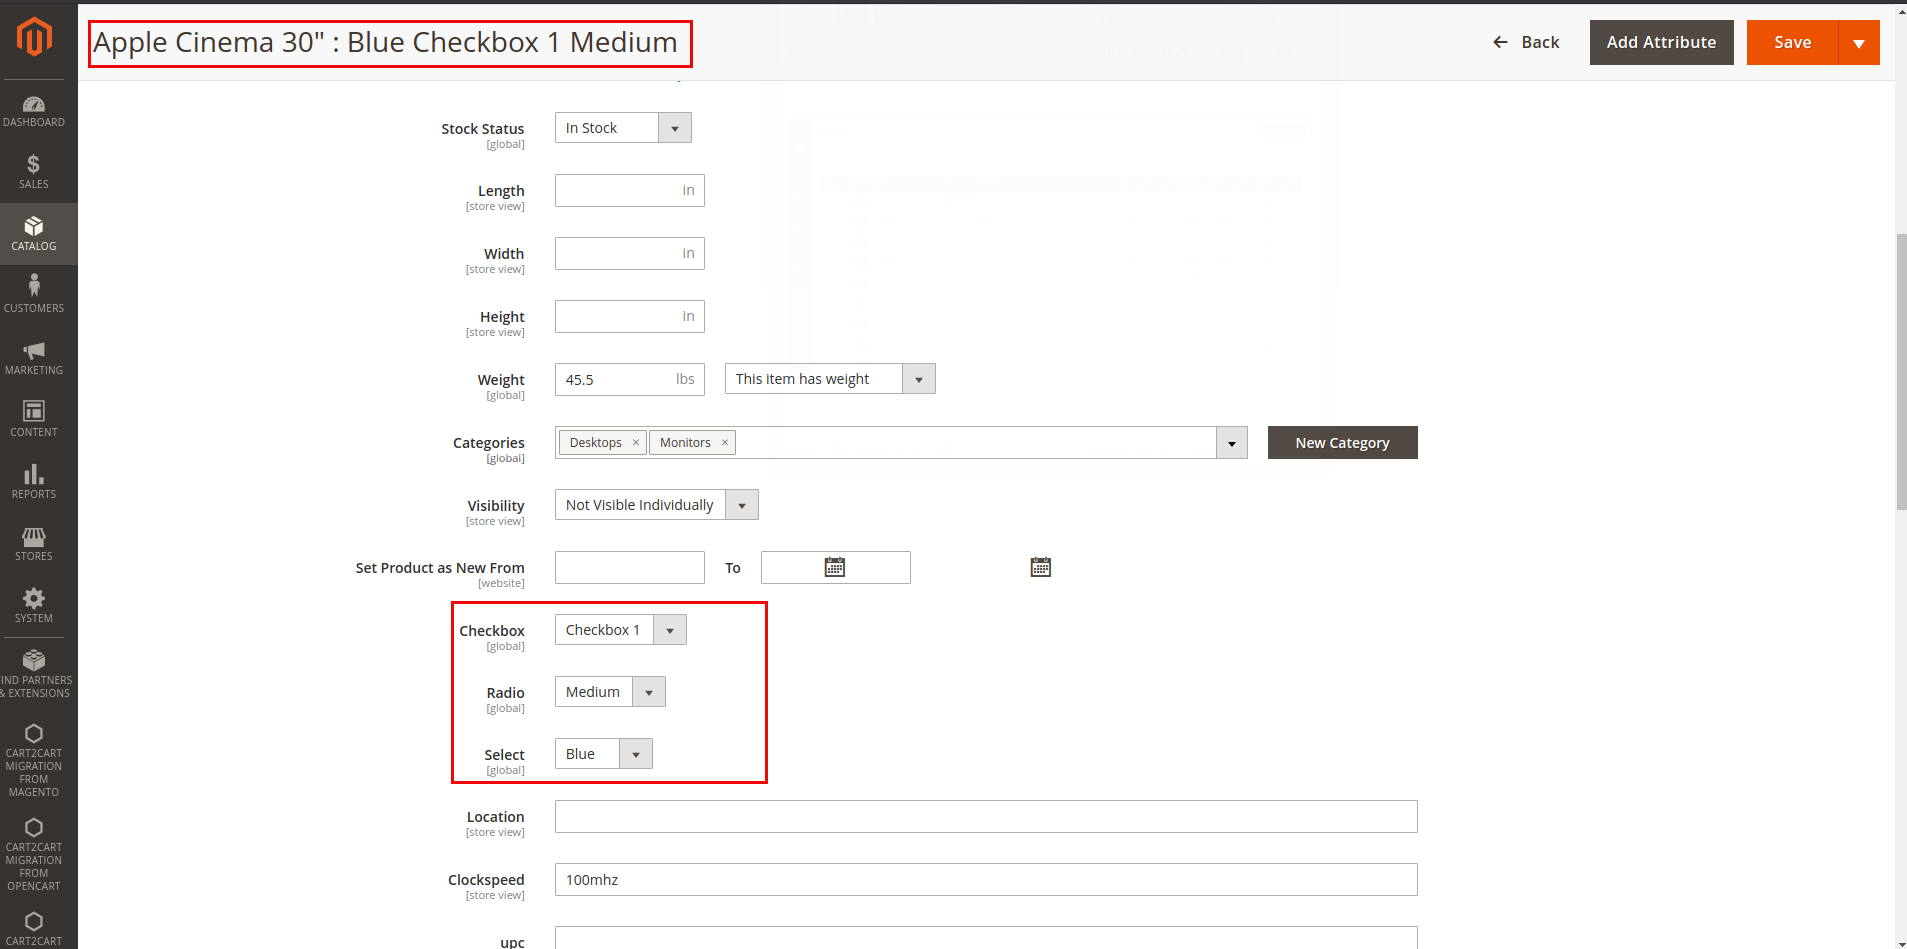The image size is (1907, 949).
Task: Open the Catalog sidebar menu
Action: click(x=34, y=234)
